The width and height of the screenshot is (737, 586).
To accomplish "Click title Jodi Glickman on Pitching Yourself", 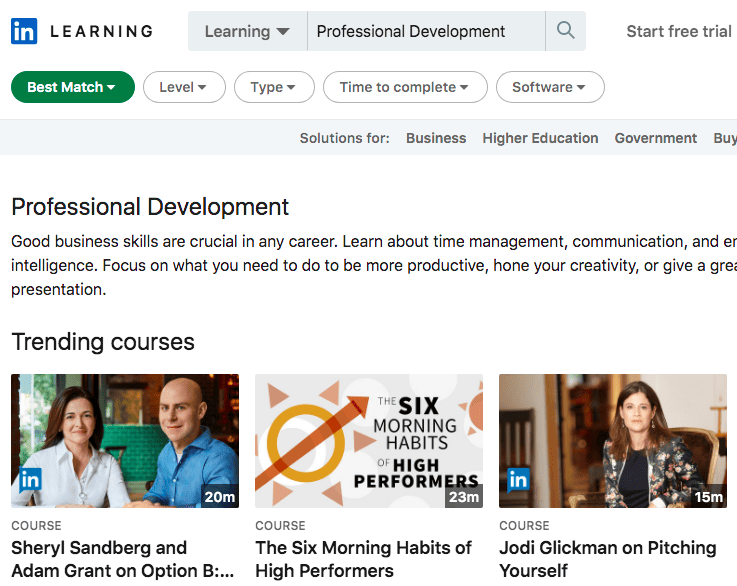I will tap(608, 559).
